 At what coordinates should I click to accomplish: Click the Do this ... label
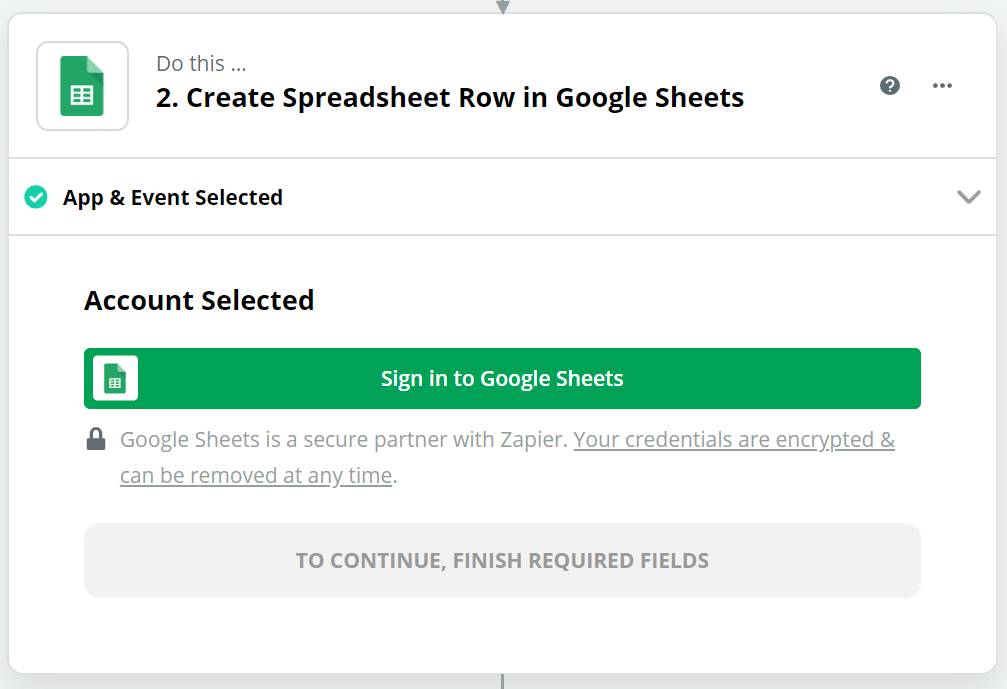pyautogui.click(x=201, y=64)
